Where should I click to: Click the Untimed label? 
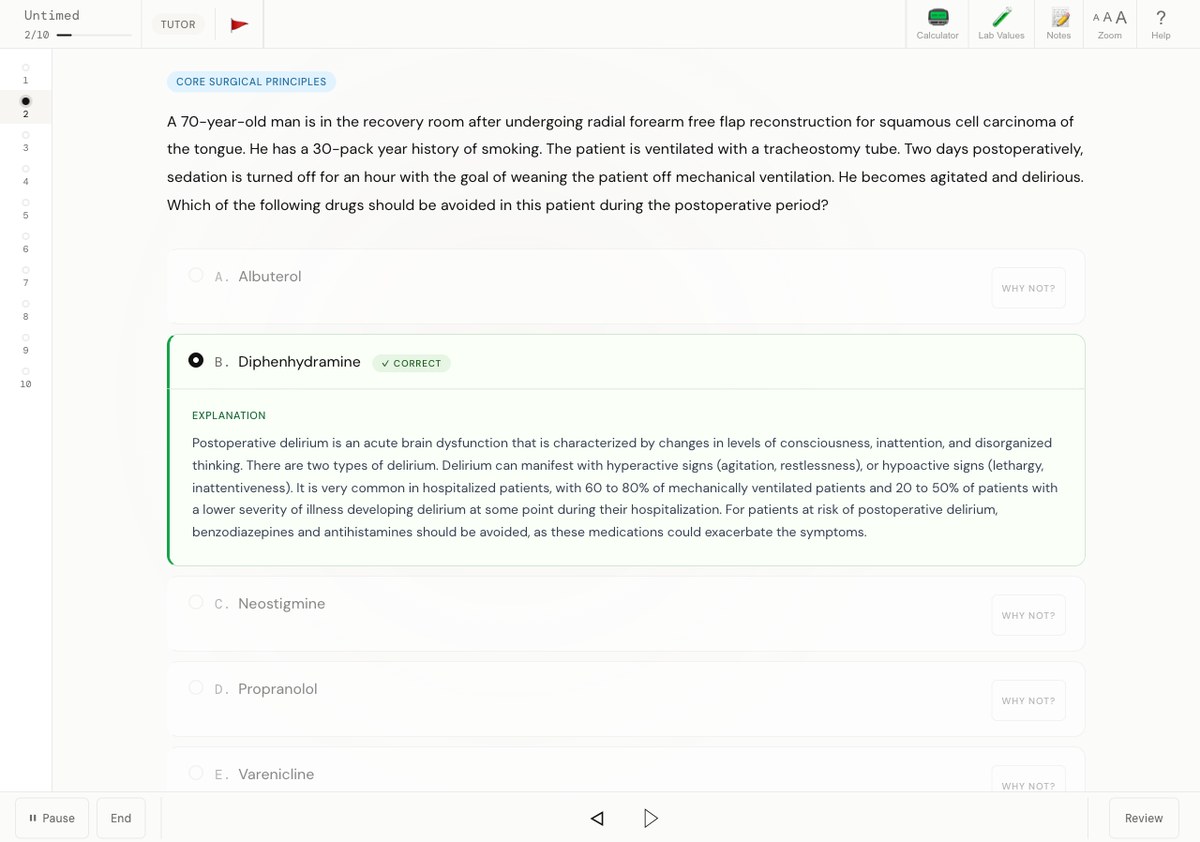pos(52,15)
